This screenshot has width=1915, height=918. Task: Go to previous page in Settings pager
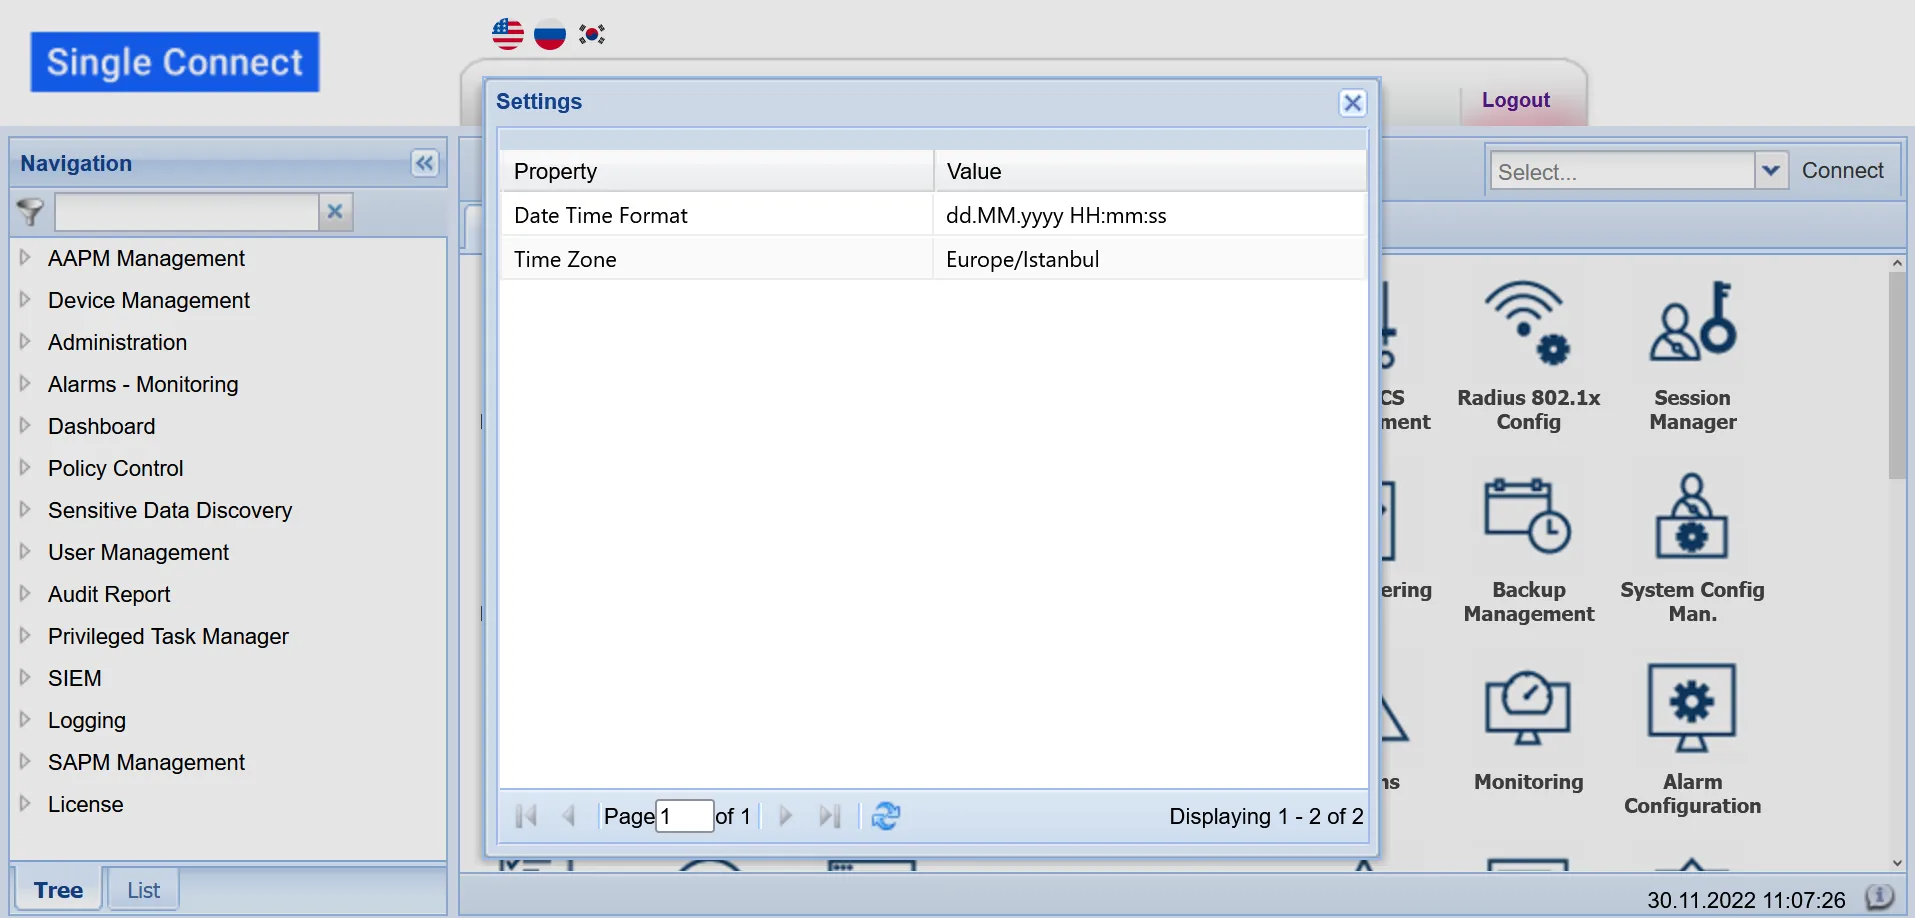(569, 816)
